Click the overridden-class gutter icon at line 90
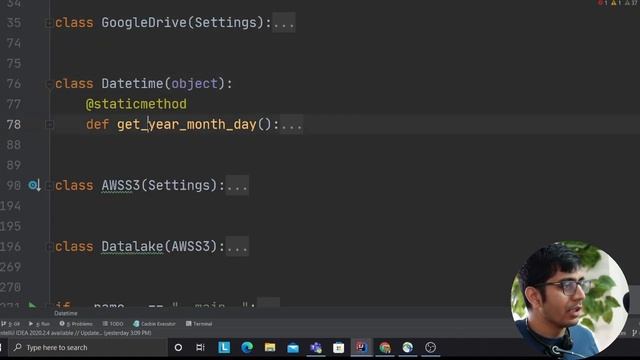Screen dimensions: 640x360 pos(34,185)
